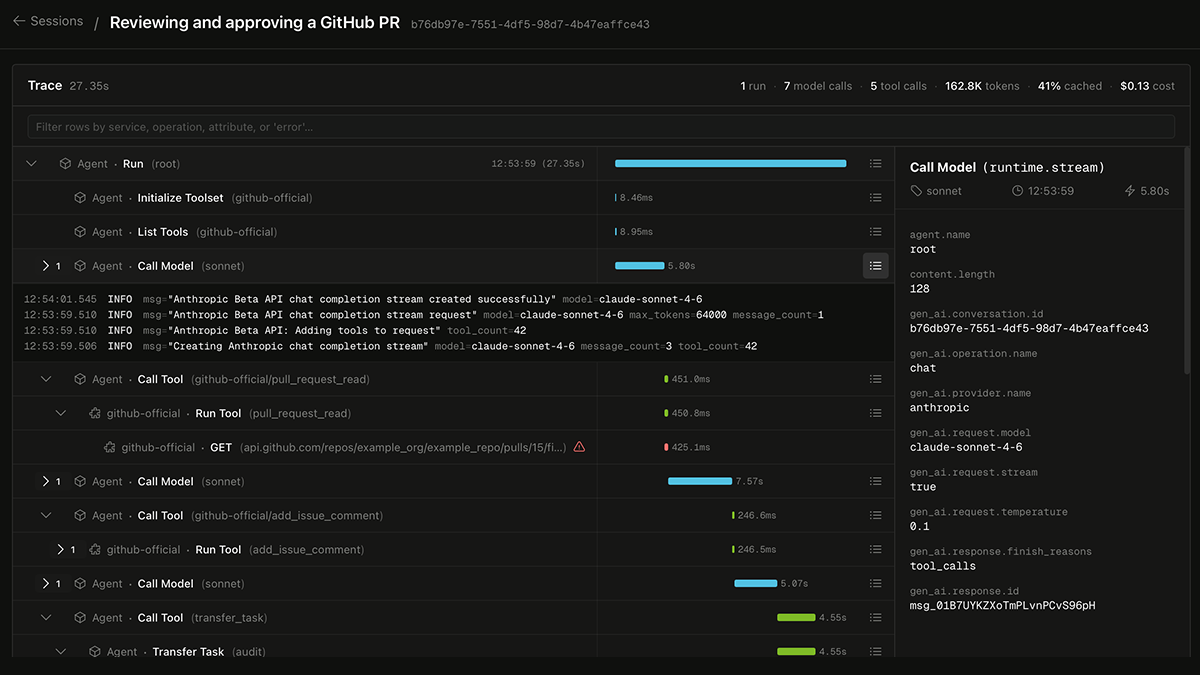Screen dimensions: 1200x675
Task: Collapse Call Tool github-official/pull_request_read row
Action: pyautogui.click(x=46, y=379)
